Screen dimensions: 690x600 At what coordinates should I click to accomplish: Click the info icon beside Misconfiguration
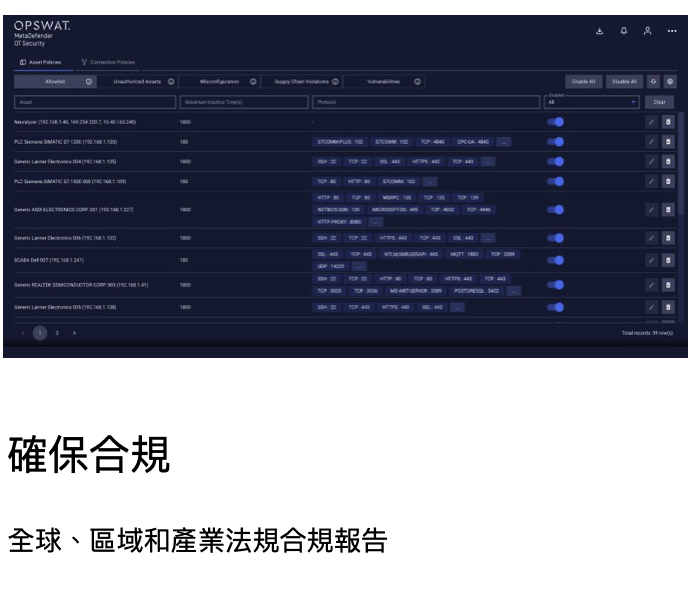click(253, 81)
